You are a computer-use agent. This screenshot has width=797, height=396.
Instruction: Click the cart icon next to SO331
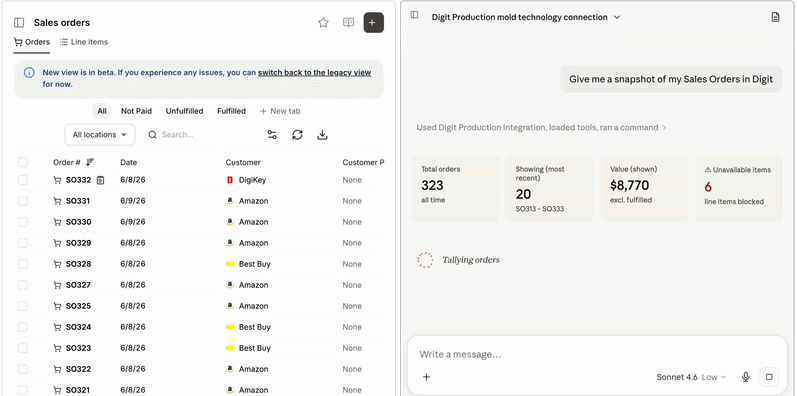(57, 201)
